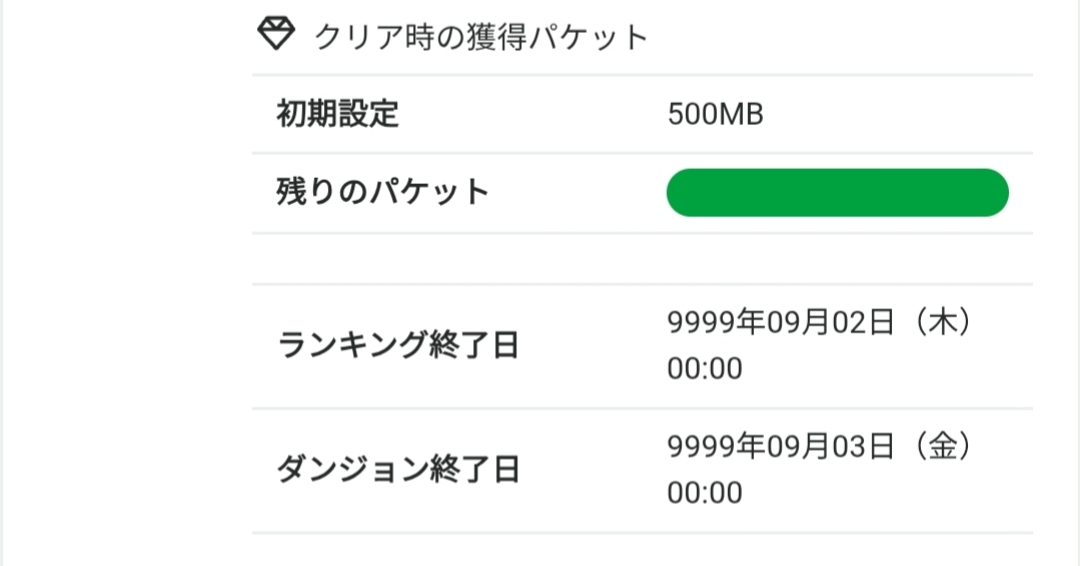This screenshot has width=1080, height=566.
Task: Click the 00:00 time under the dungeon end date
Action: click(705, 493)
